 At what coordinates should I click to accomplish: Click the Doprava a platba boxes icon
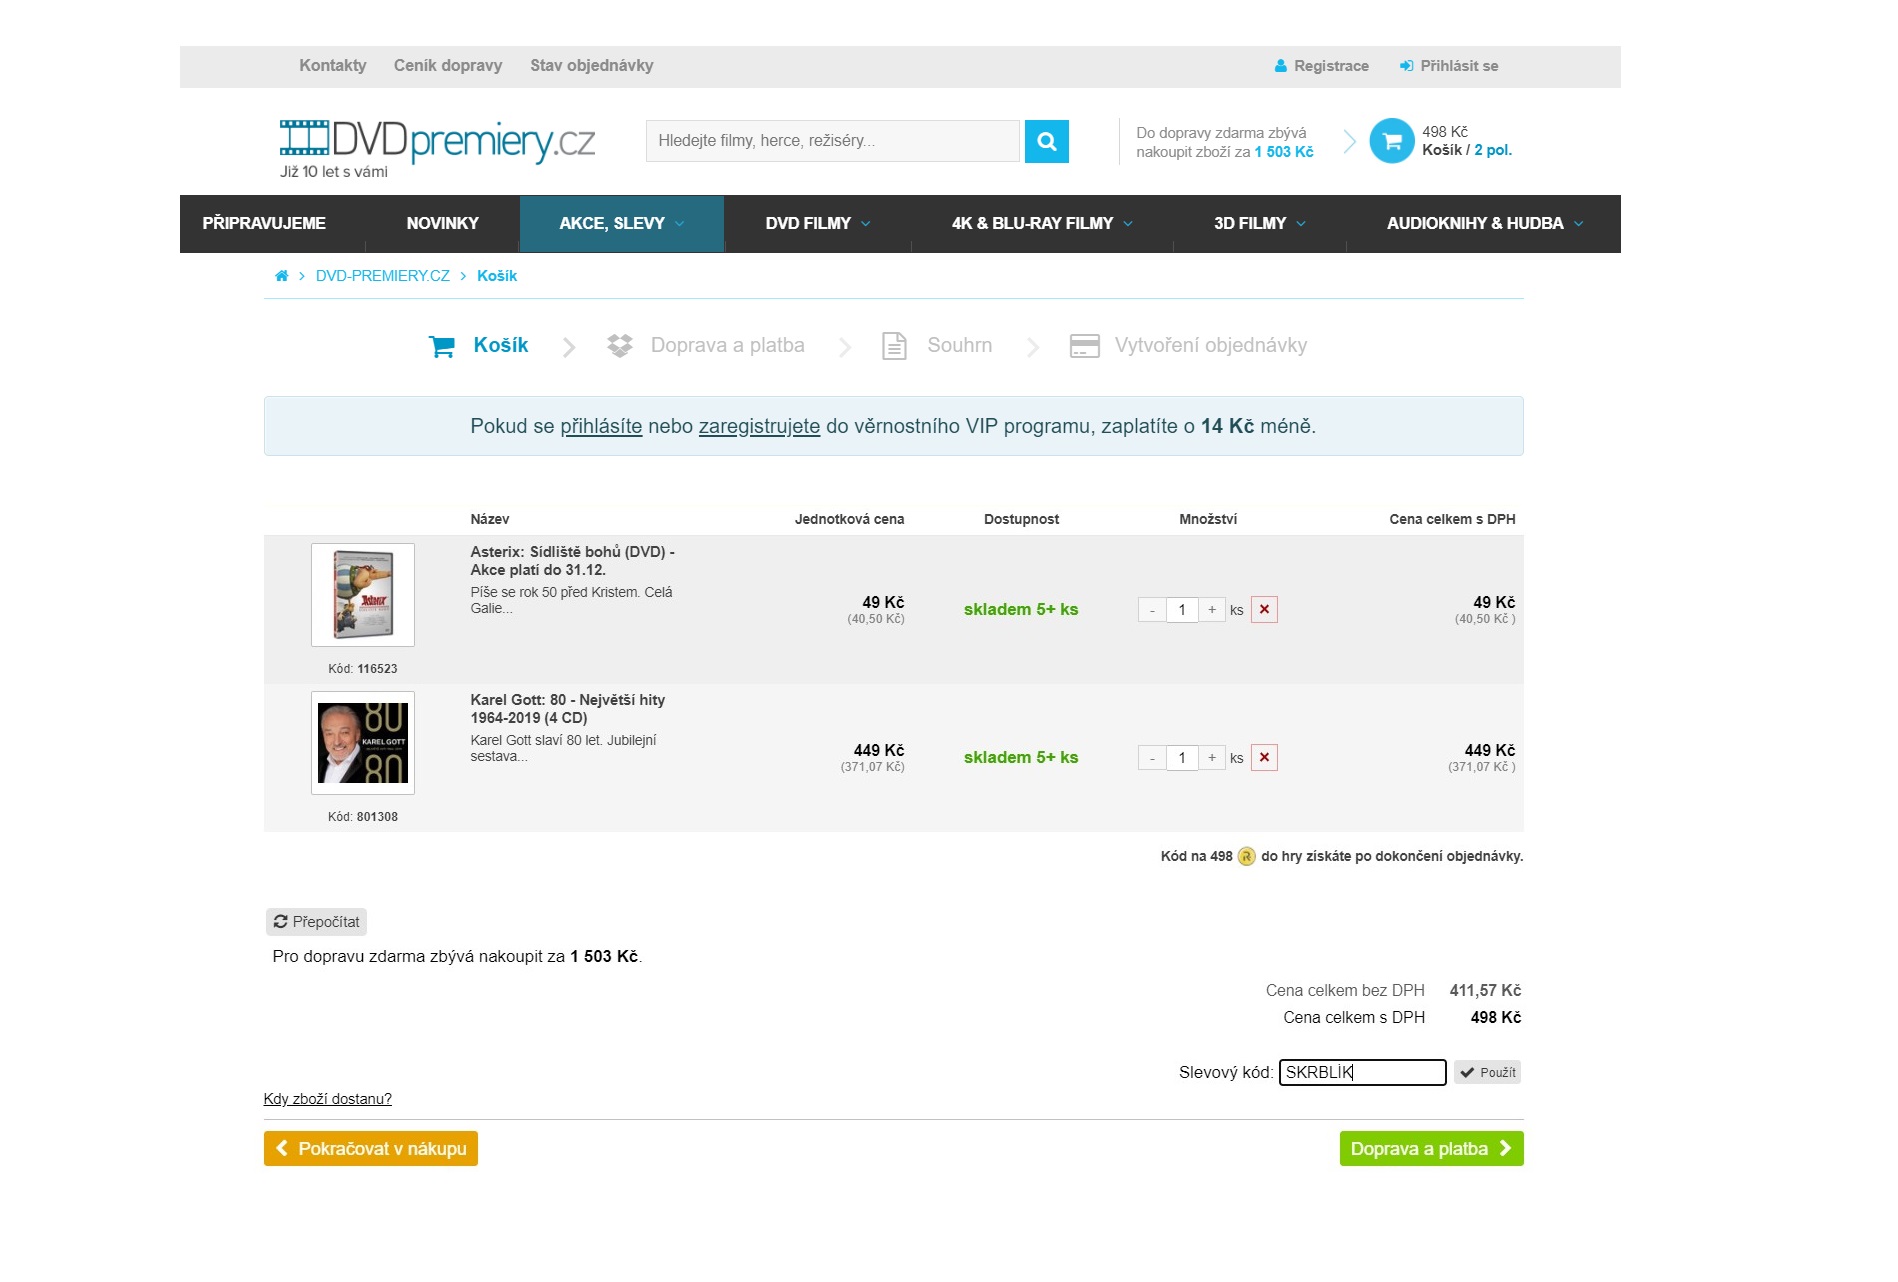pyautogui.click(x=620, y=345)
